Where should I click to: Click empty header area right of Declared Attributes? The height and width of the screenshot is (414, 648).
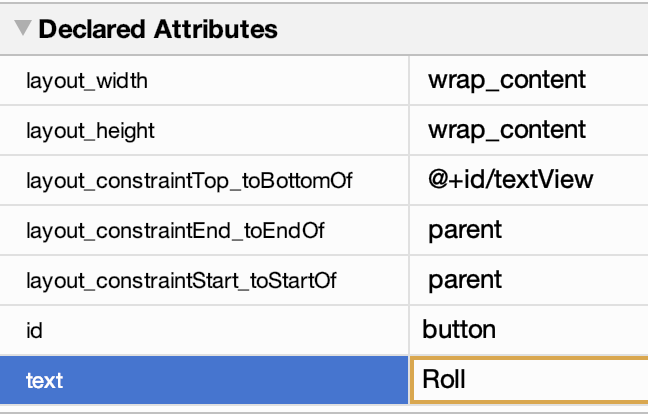pos(460,30)
